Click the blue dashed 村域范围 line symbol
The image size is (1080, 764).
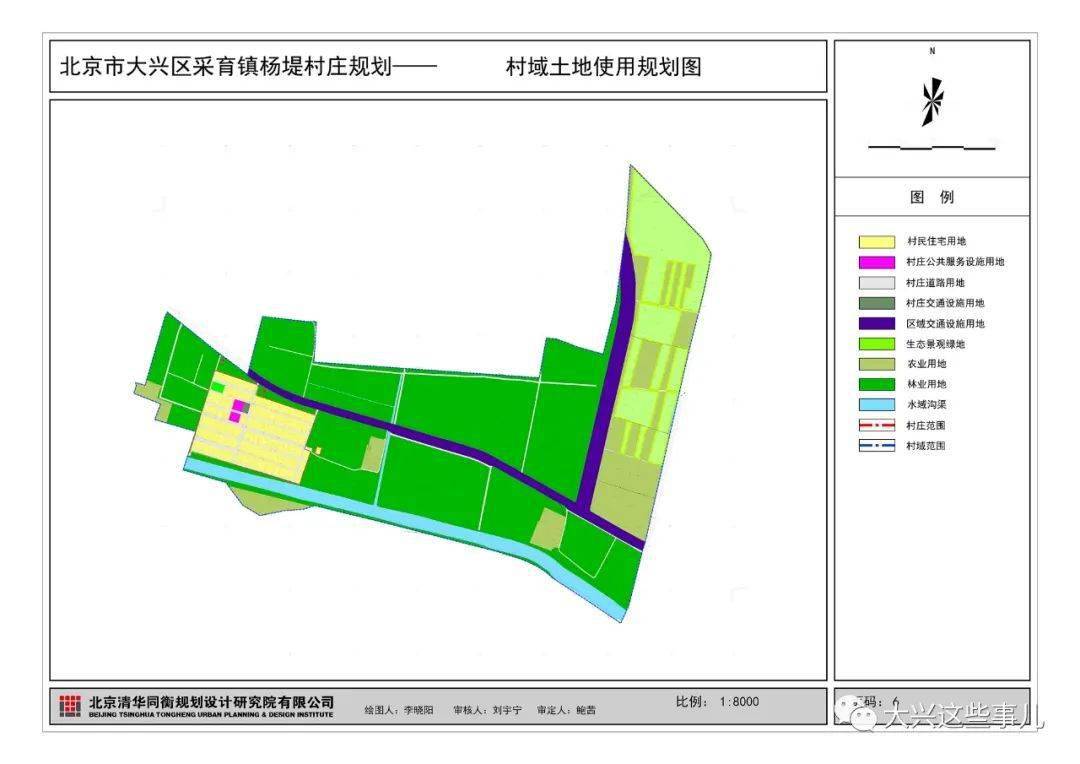tap(876, 446)
